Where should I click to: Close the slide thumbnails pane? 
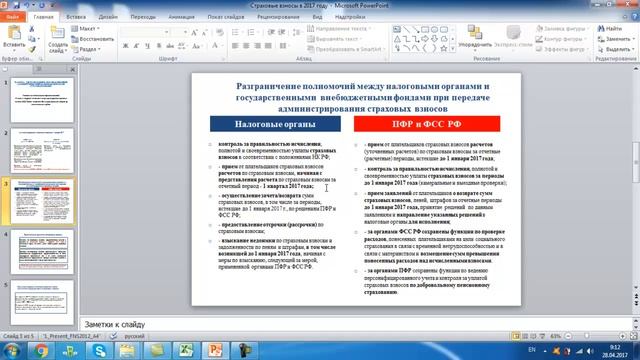pos(72,69)
